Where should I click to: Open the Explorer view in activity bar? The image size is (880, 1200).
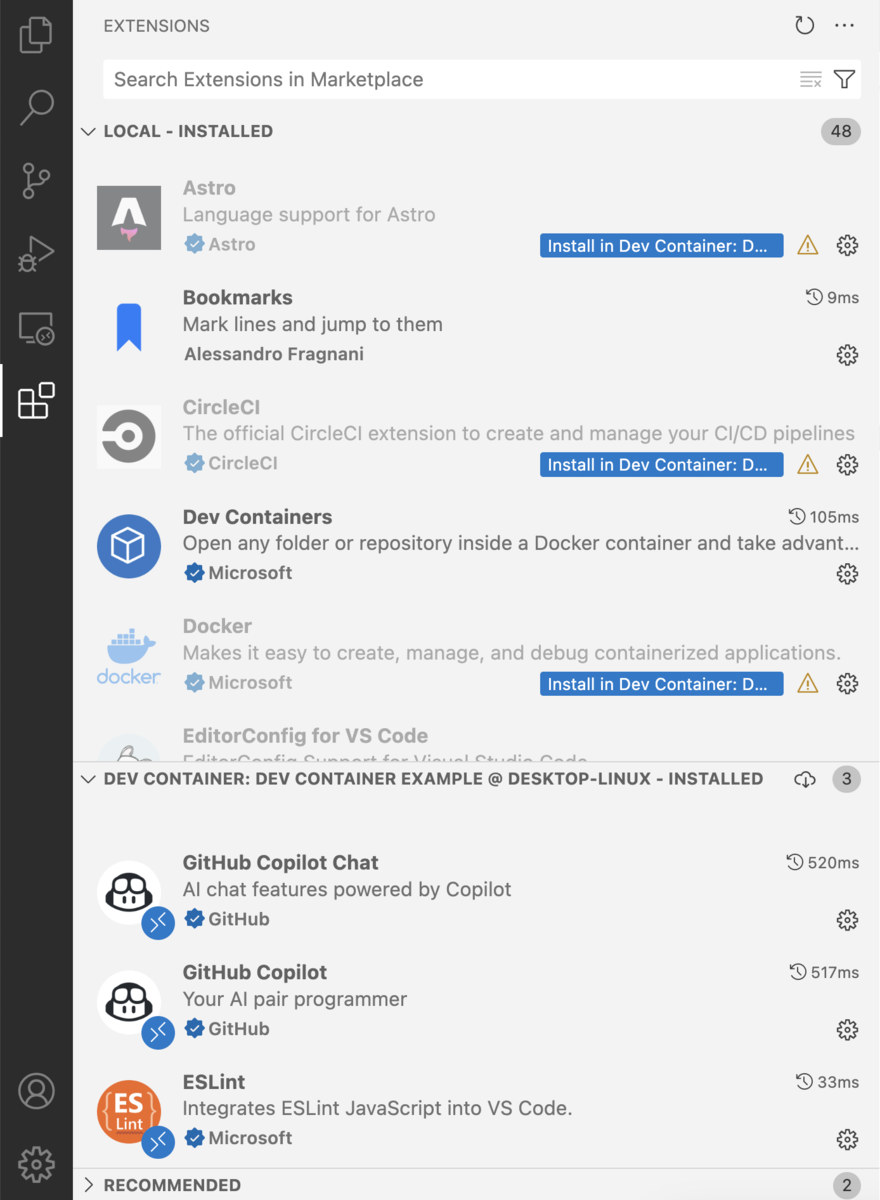(x=36, y=35)
